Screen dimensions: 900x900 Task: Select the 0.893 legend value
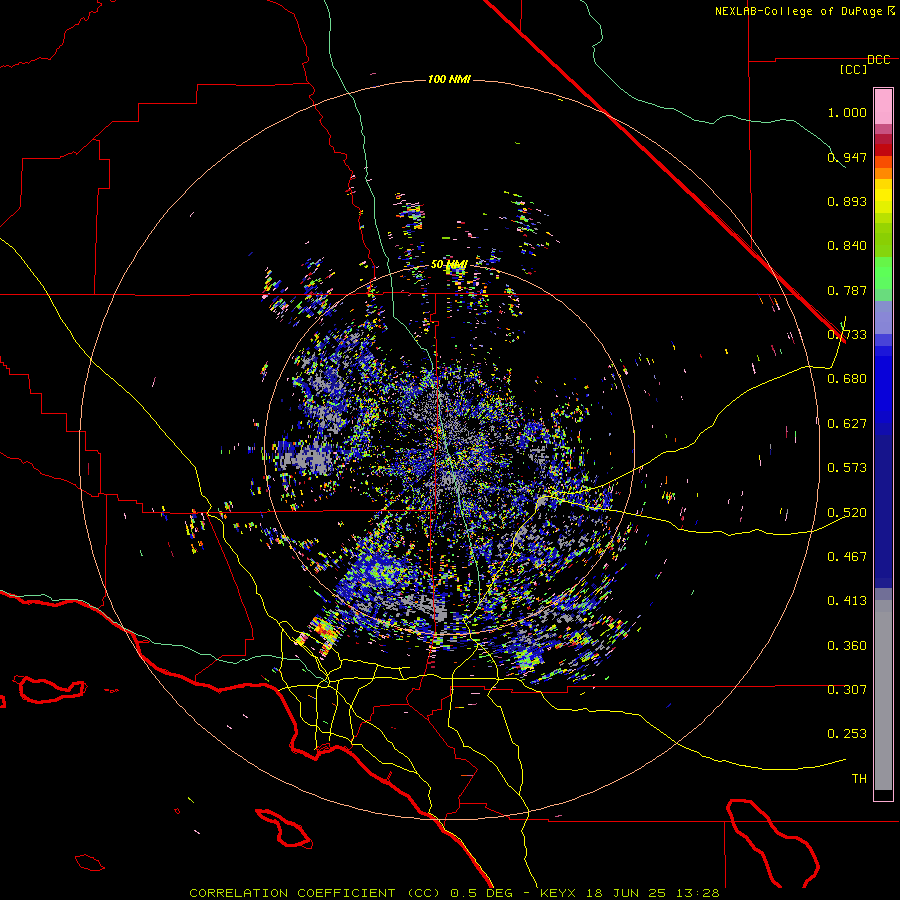(x=847, y=201)
